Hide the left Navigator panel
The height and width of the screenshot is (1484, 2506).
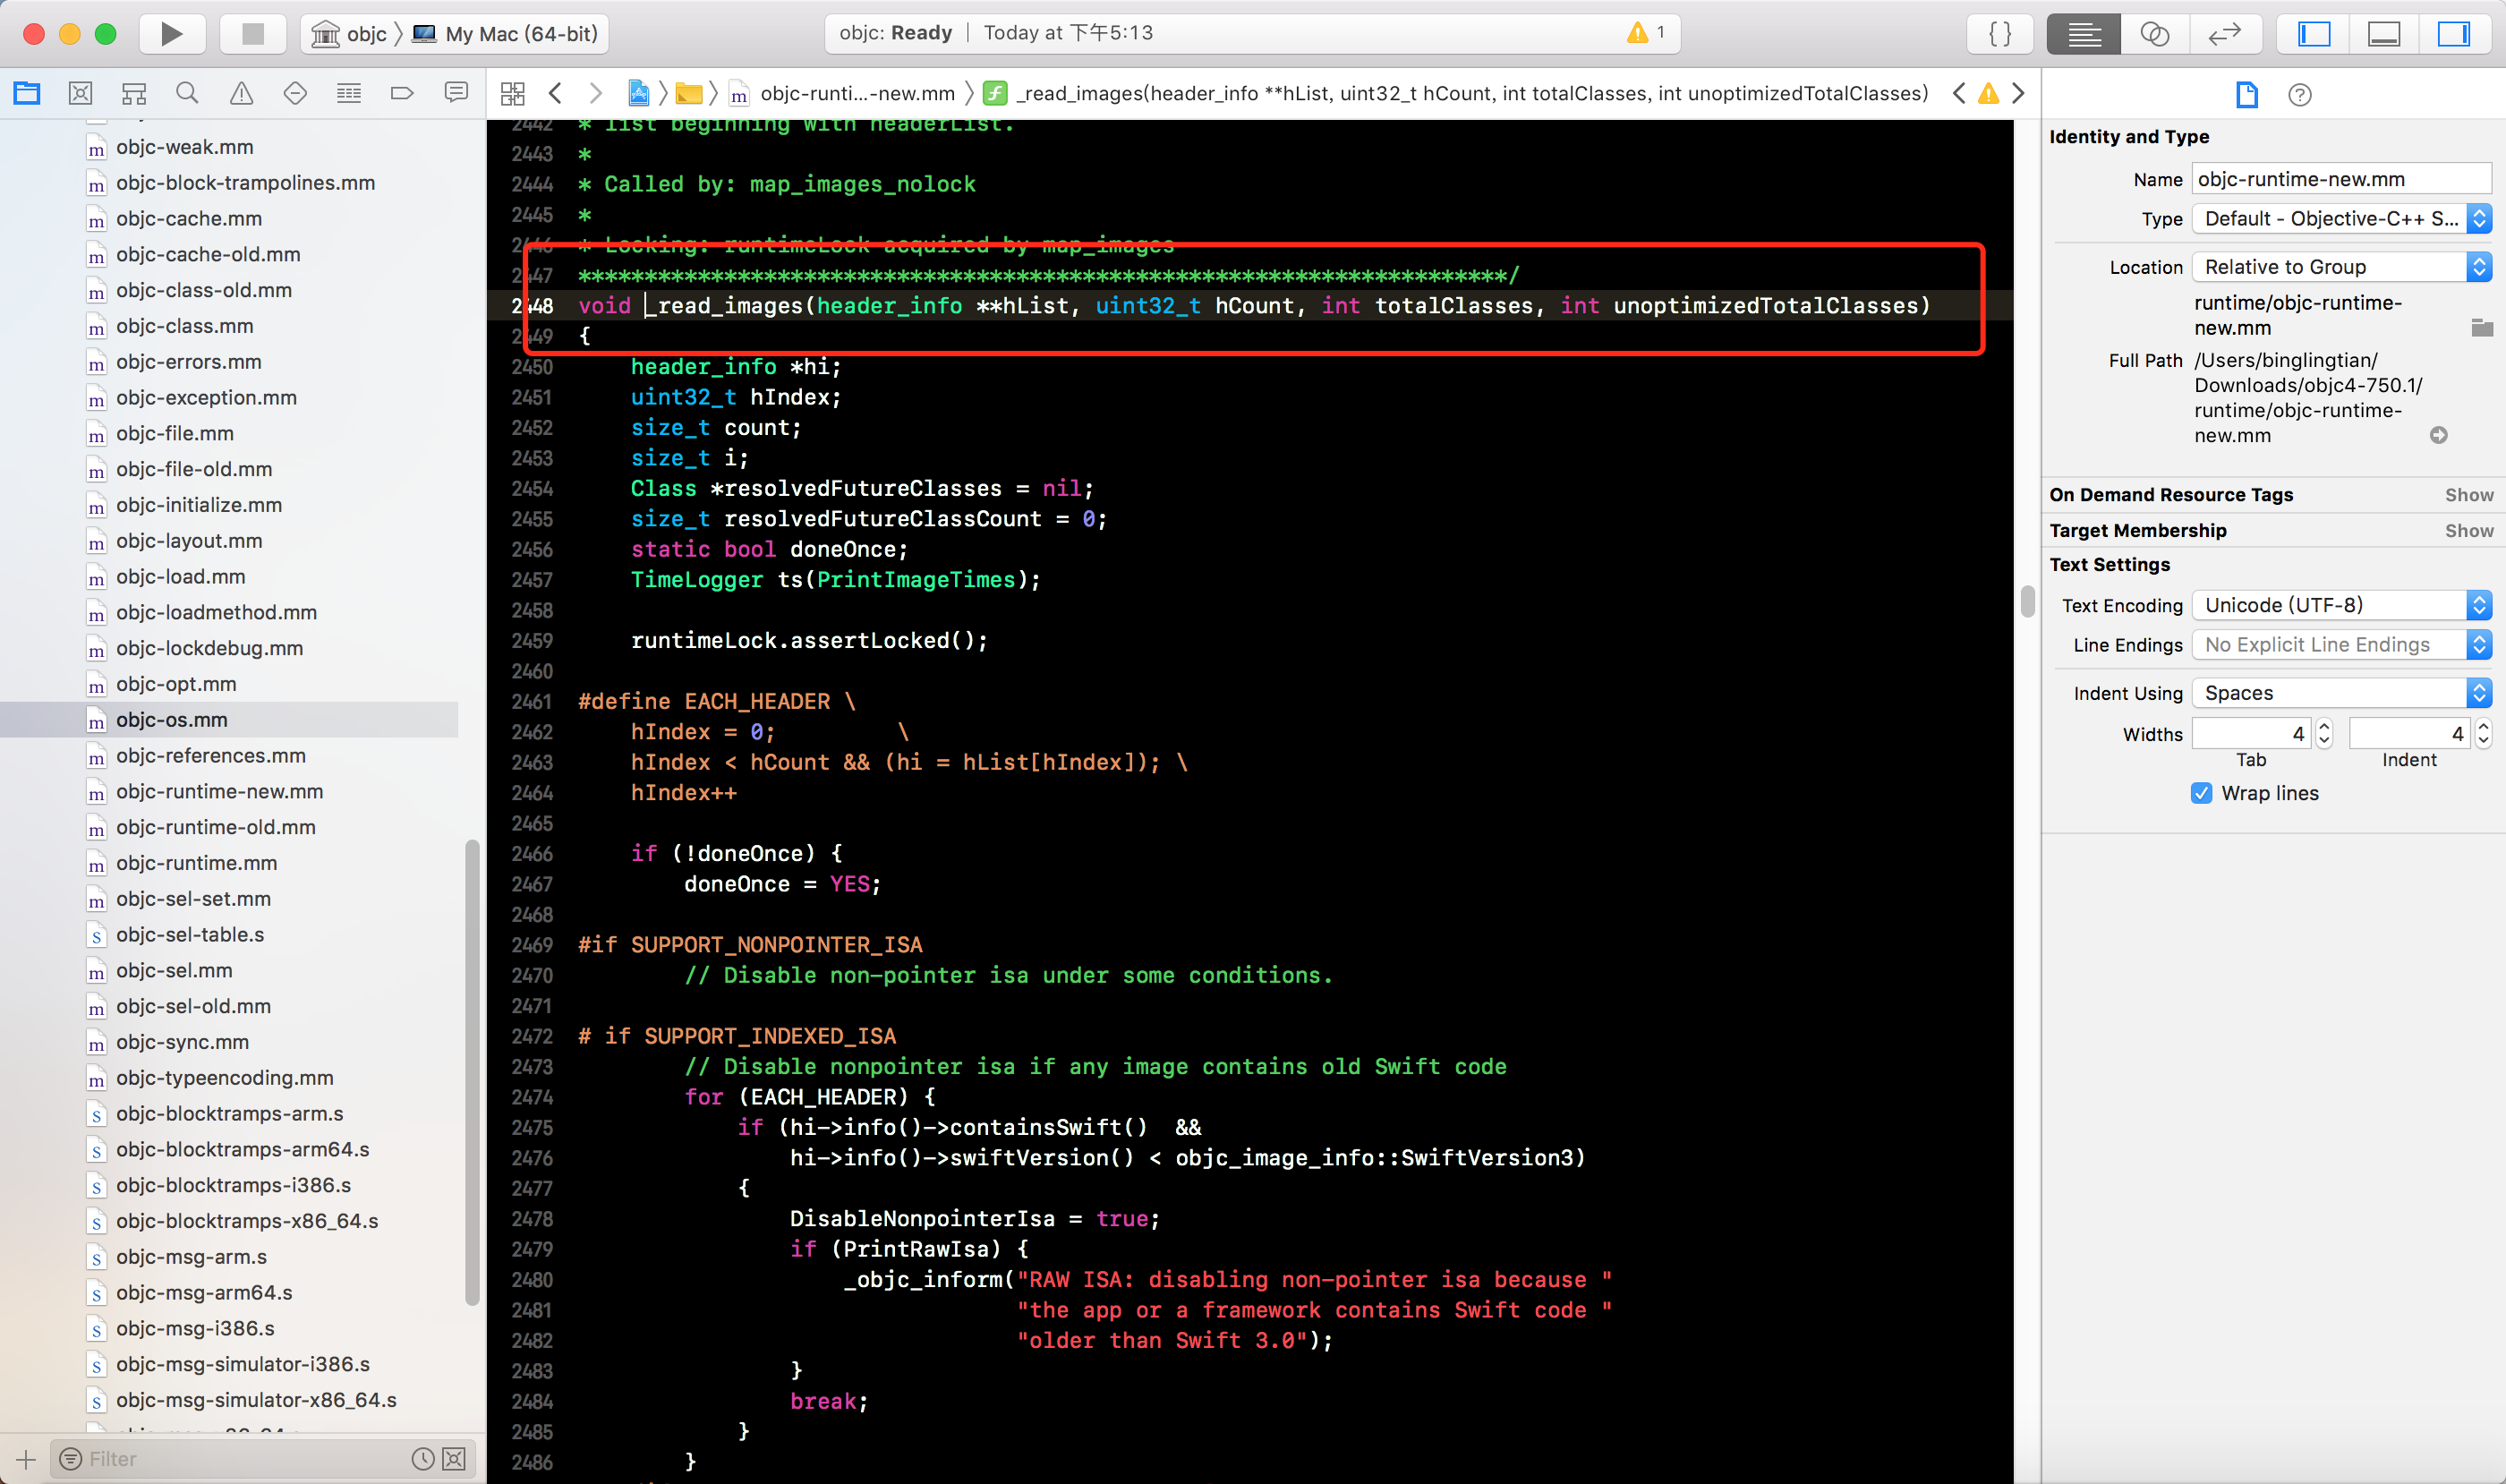(2314, 34)
